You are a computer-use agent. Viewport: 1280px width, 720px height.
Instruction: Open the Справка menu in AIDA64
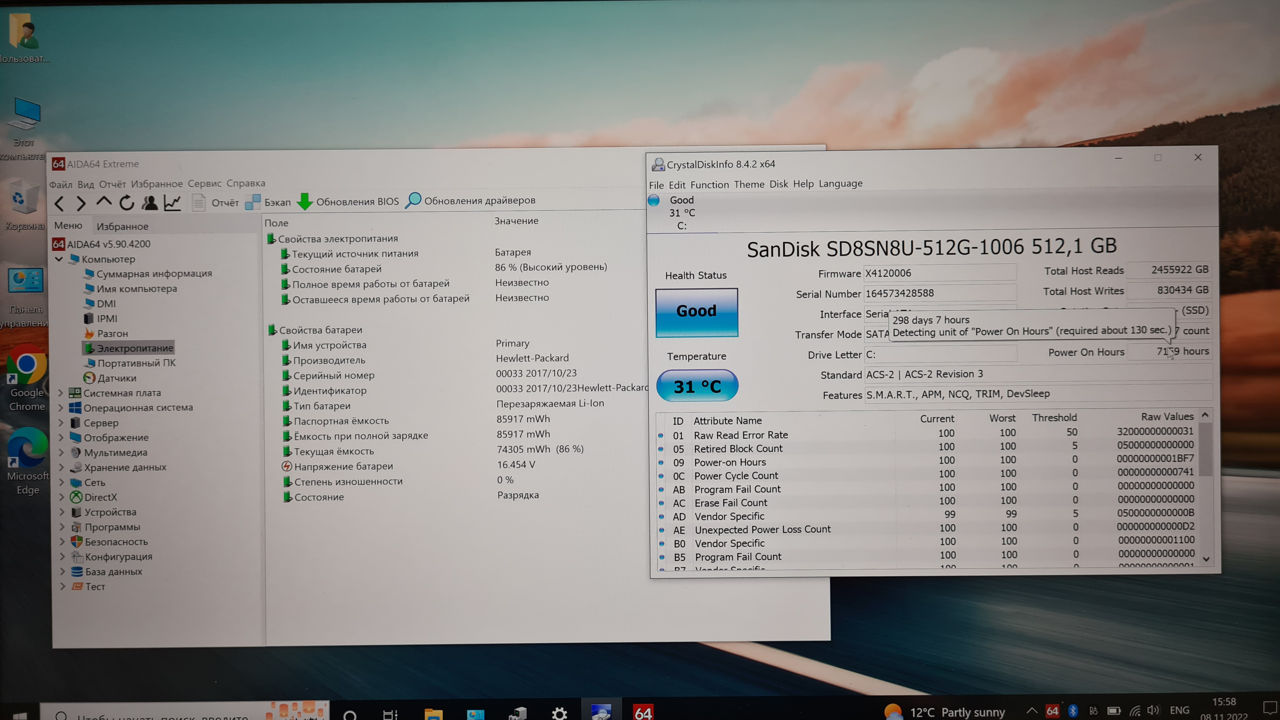246,183
